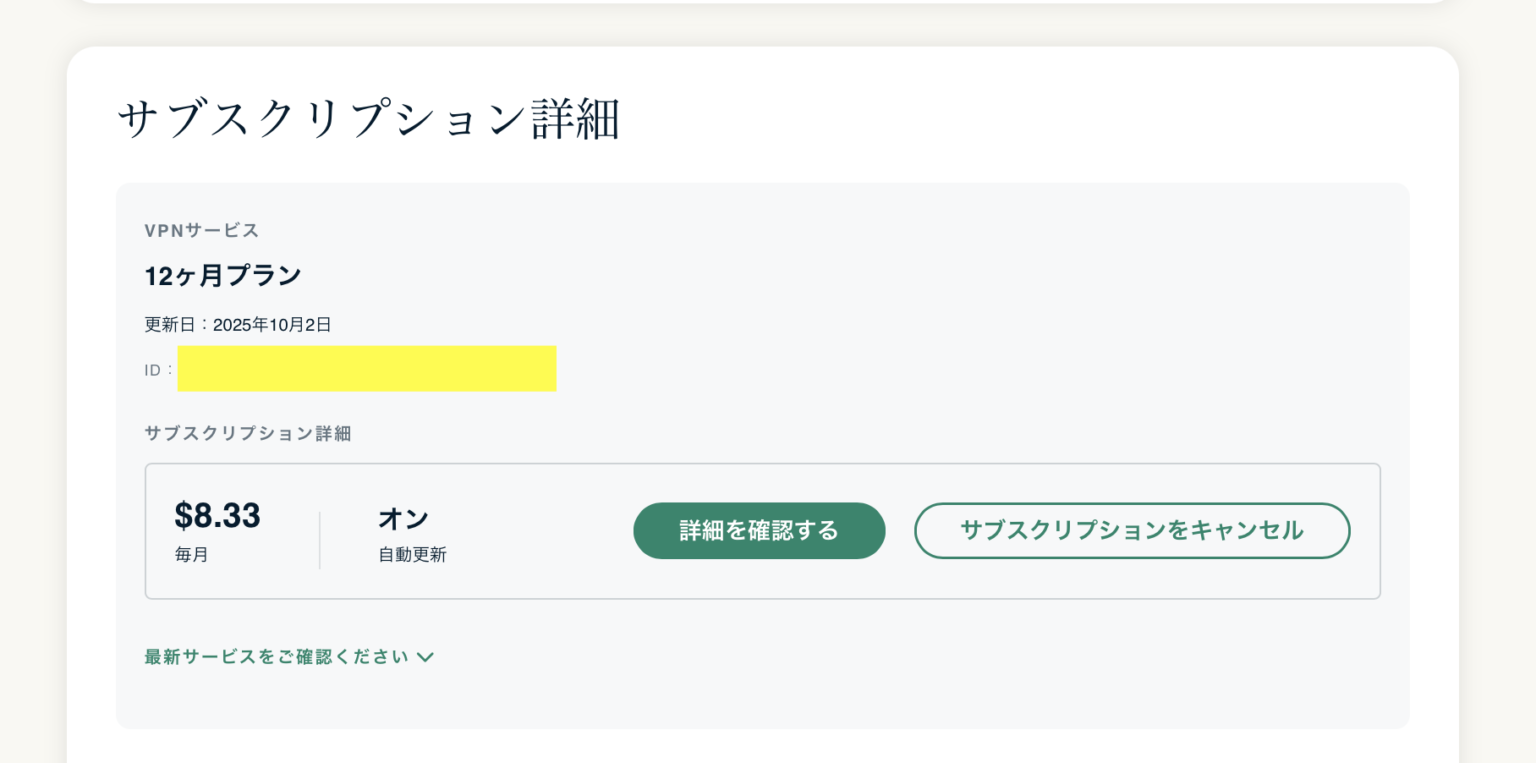Expand 最新サービスをご確認ください section

[x=277, y=657]
